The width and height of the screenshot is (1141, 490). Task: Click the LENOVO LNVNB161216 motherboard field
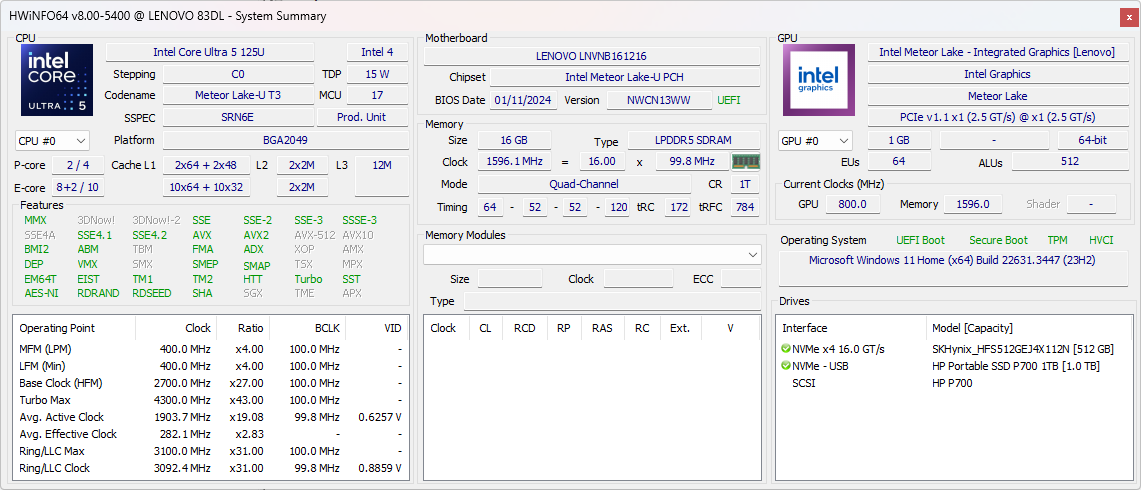pyautogui.click(x=592, y=56)
